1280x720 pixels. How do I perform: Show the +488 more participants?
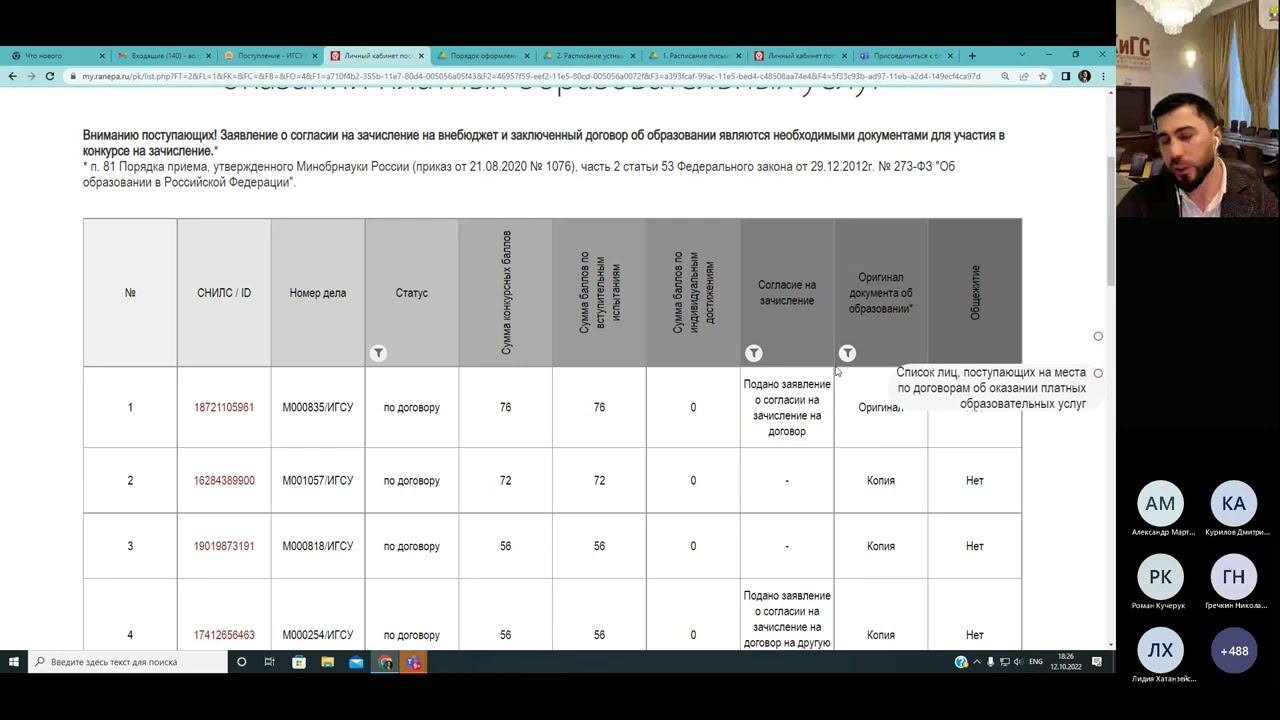pos(1234,651)
